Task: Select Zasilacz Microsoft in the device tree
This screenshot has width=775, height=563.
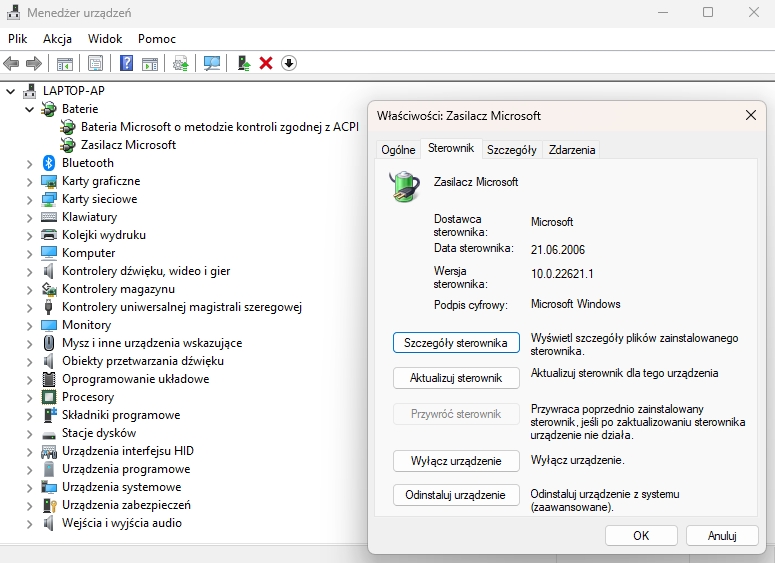Action: tap(129, 145)
